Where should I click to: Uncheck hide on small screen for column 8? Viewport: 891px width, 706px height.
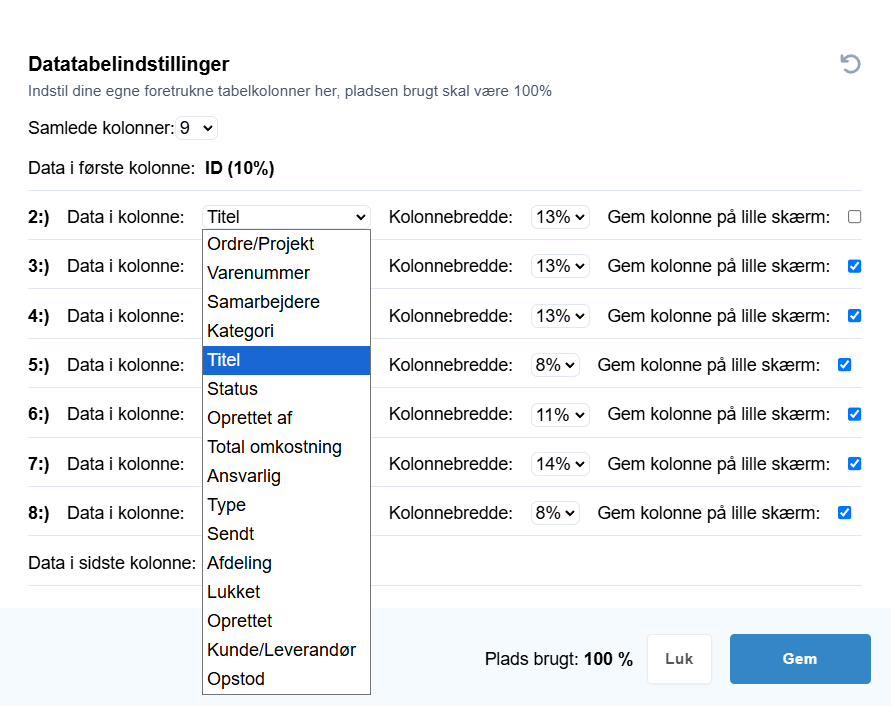pyautogui.click(x=844, y=513)
